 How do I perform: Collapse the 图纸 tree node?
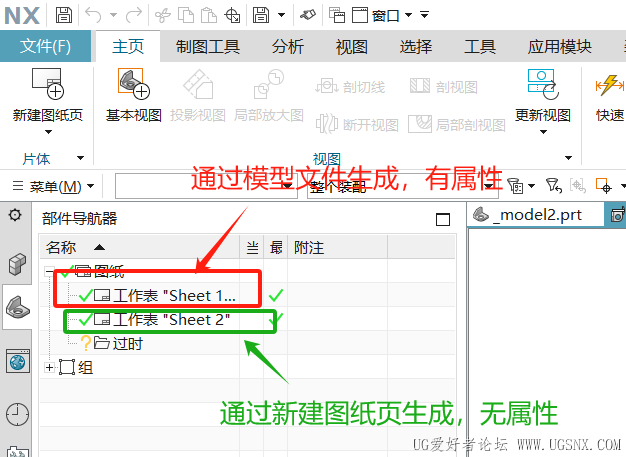[x=49, y=272]
